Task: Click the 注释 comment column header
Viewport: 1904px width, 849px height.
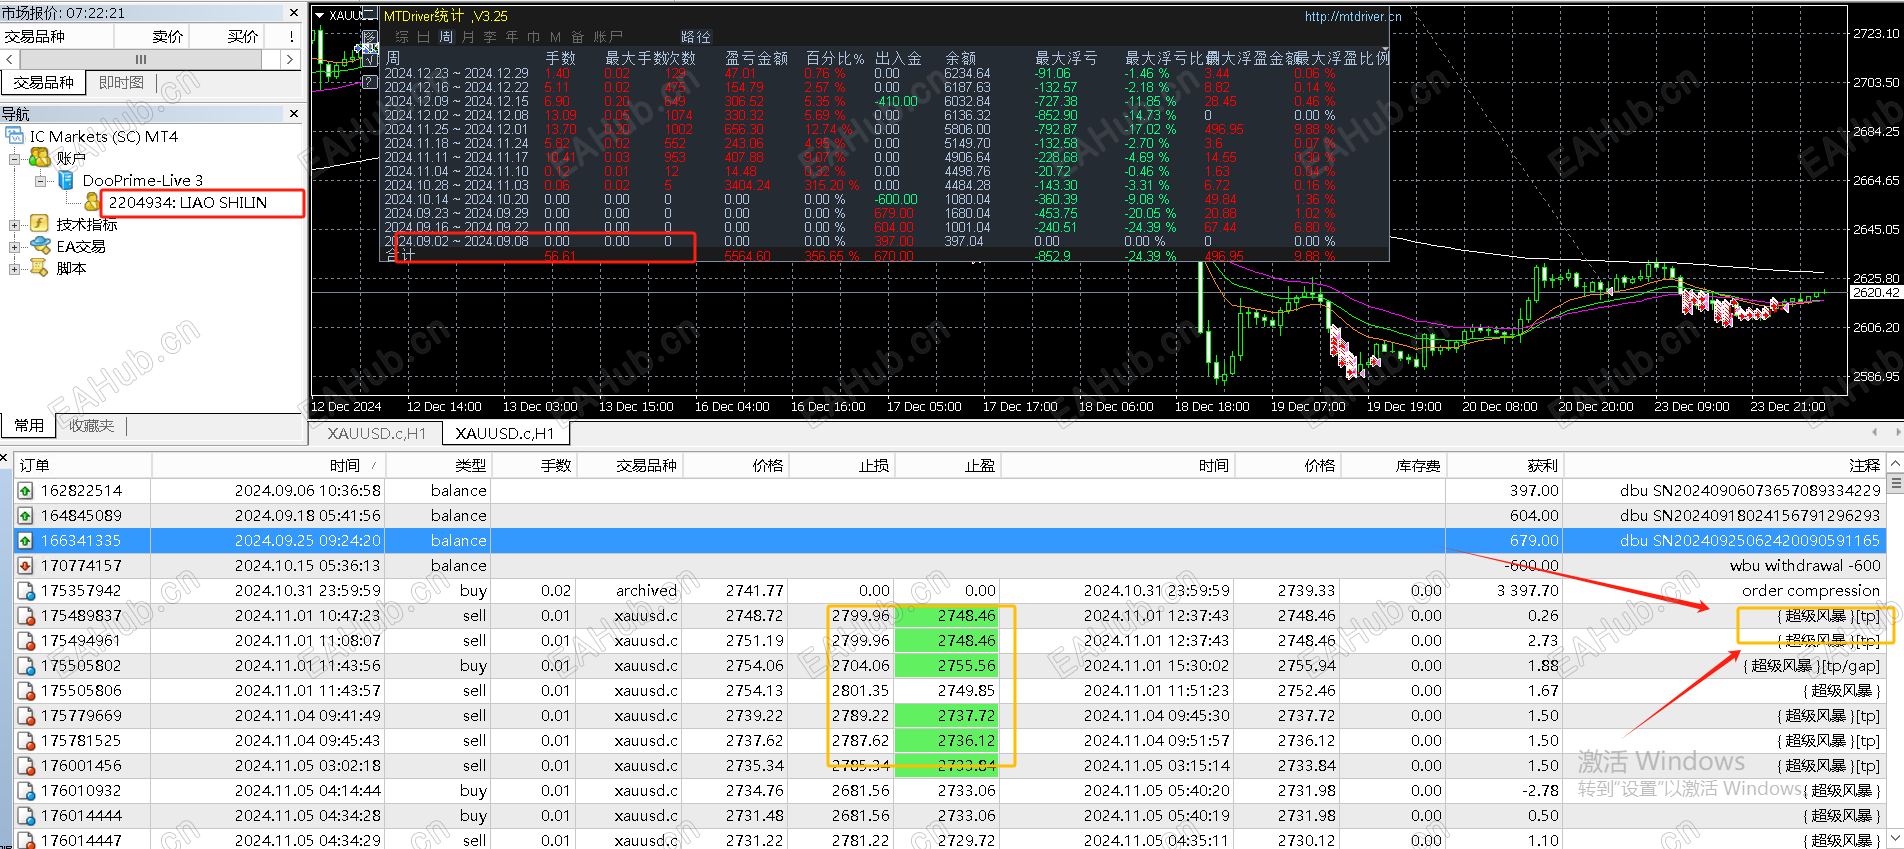Action: 1723,465
